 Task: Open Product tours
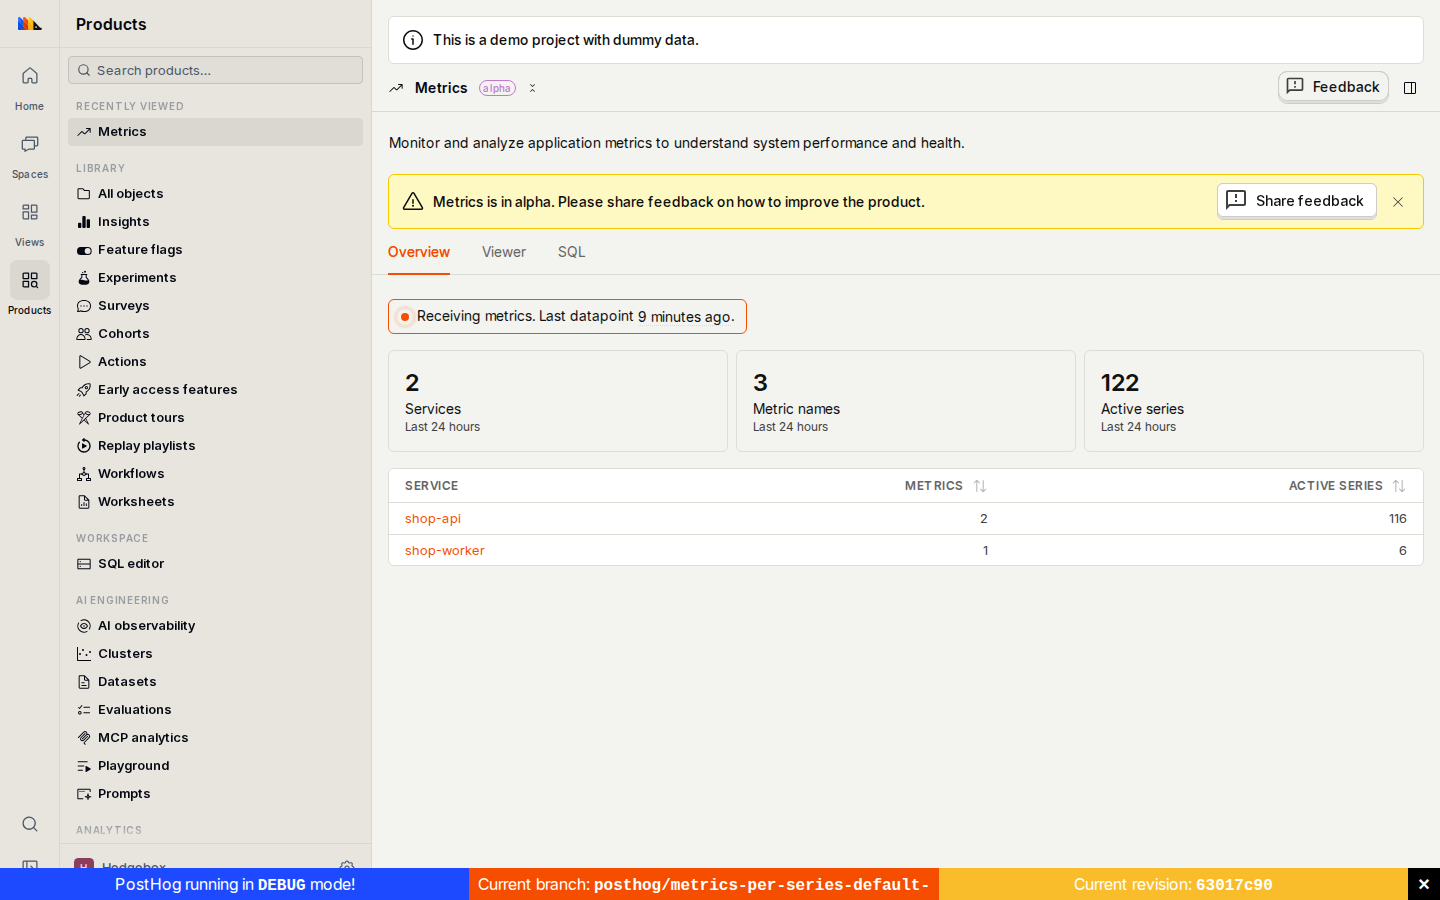[215, 418]
